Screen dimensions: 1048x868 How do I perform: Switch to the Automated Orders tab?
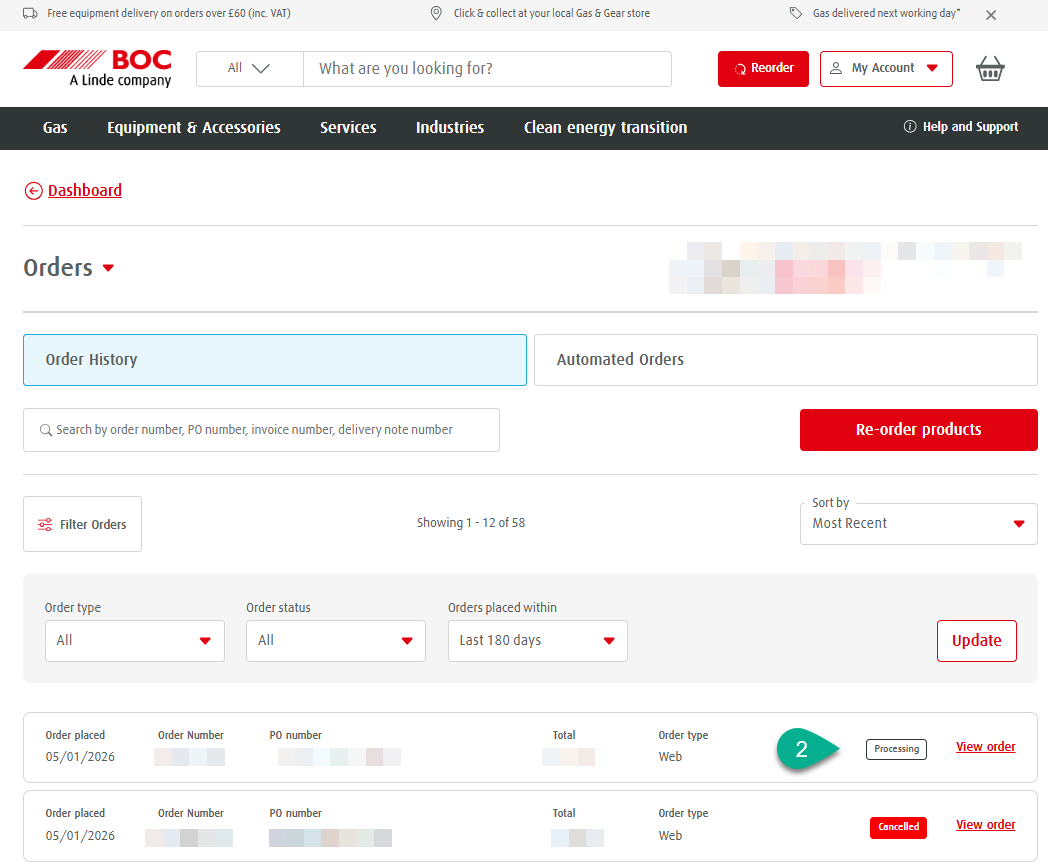click(785, 359)
